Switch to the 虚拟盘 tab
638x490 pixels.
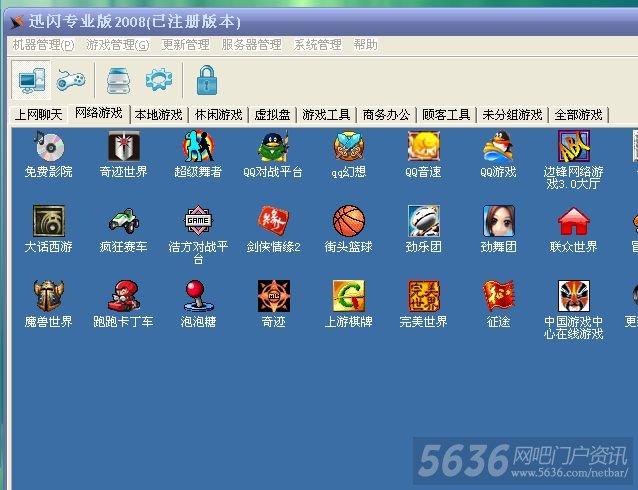[272, 115]
